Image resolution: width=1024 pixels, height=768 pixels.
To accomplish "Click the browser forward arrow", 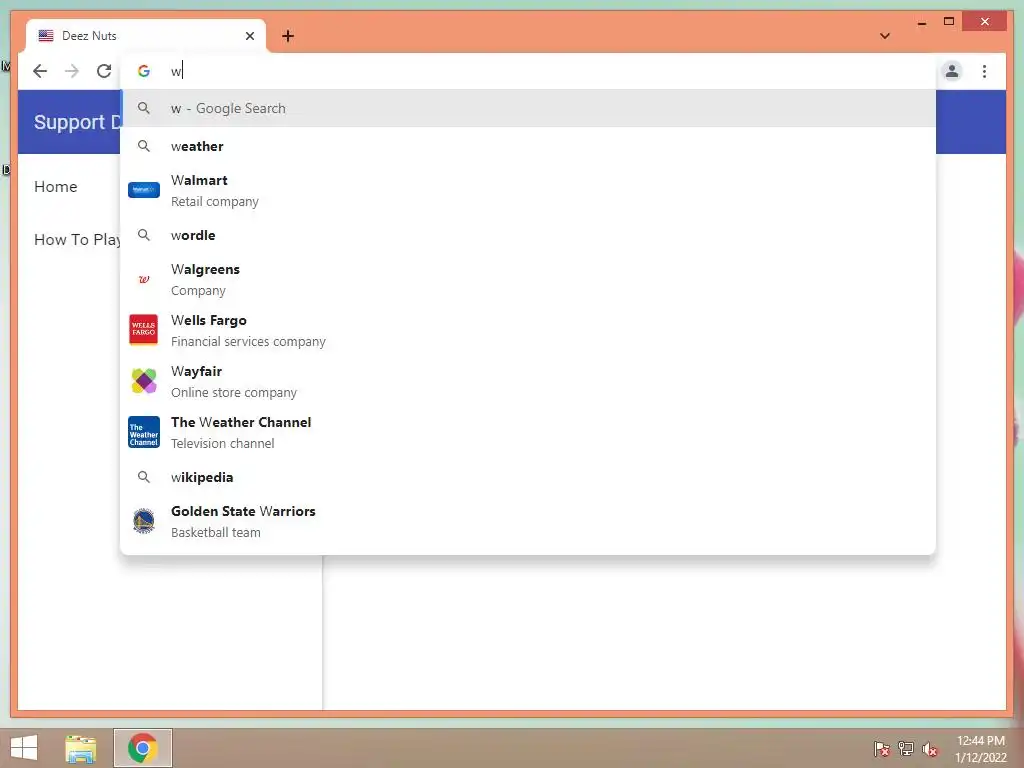I will (x=72, y=71).
